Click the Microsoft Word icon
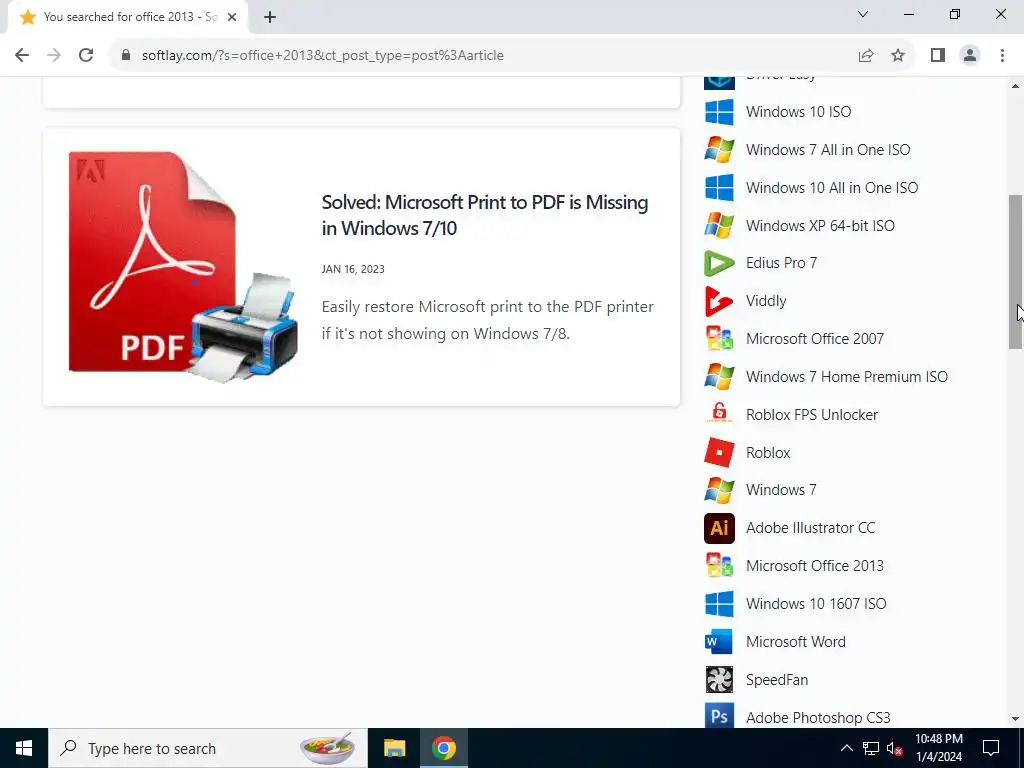The height and width of the screenshot is (768, 1024). point(719,641)
